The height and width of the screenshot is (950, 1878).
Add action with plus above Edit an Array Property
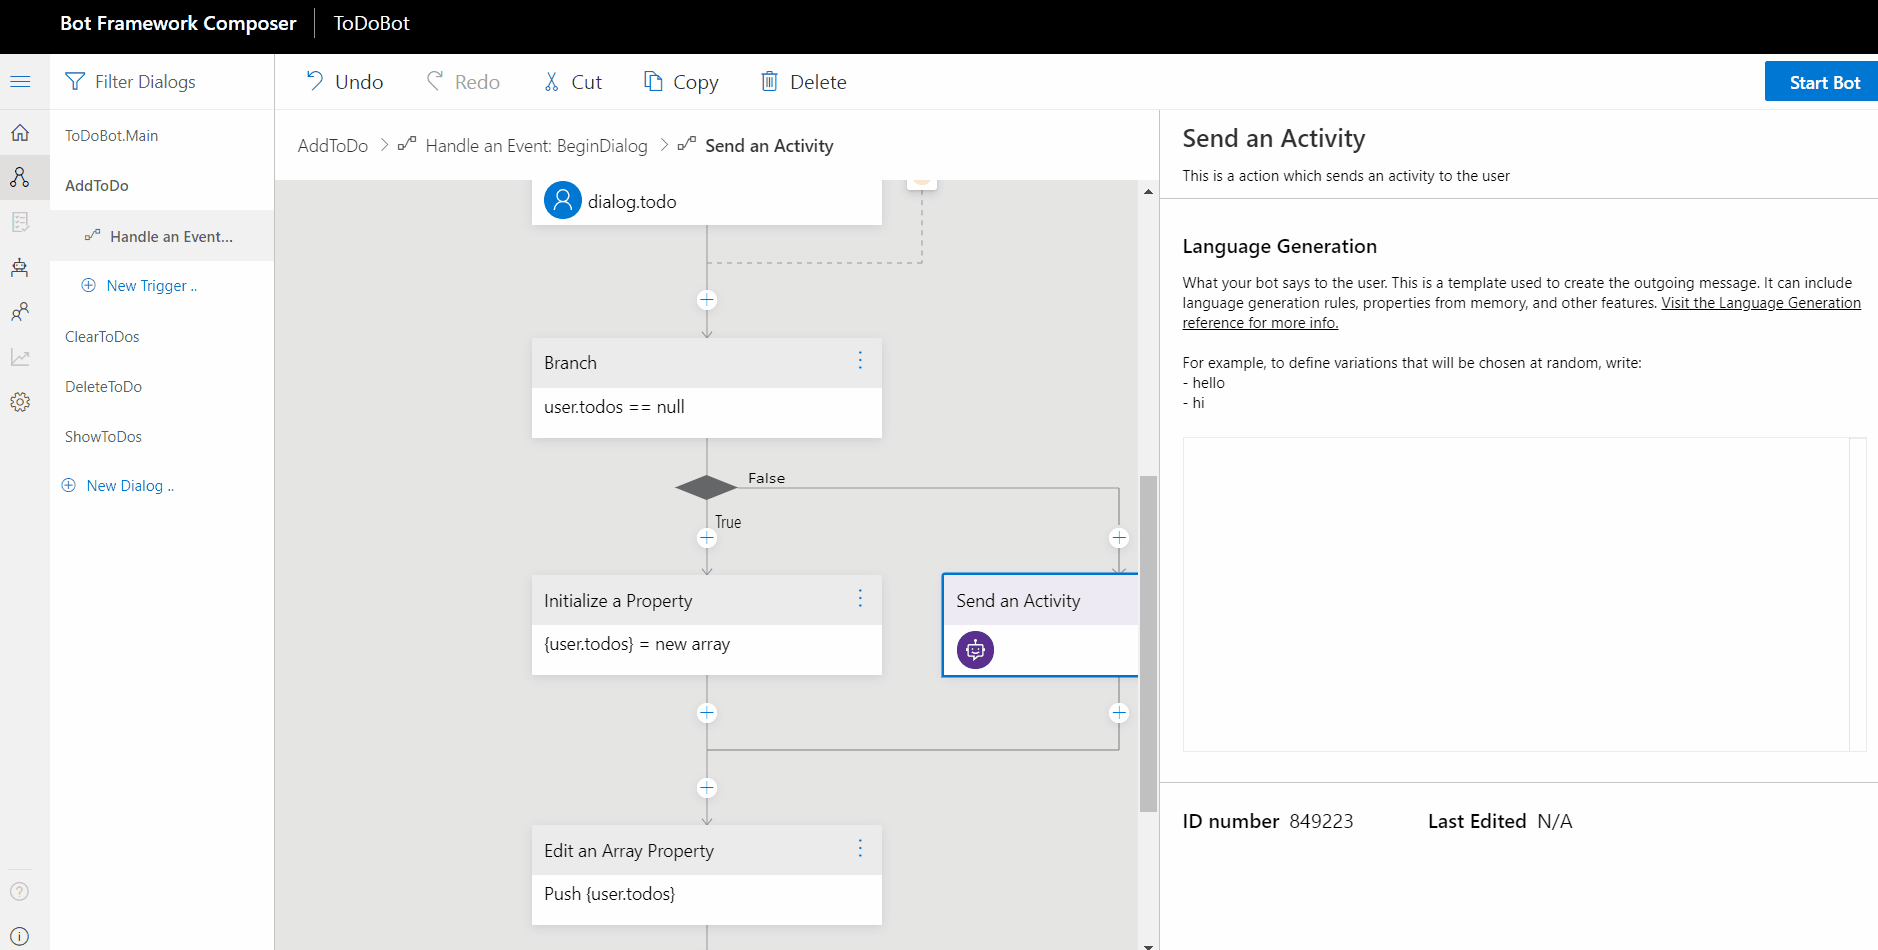point(707,788)
